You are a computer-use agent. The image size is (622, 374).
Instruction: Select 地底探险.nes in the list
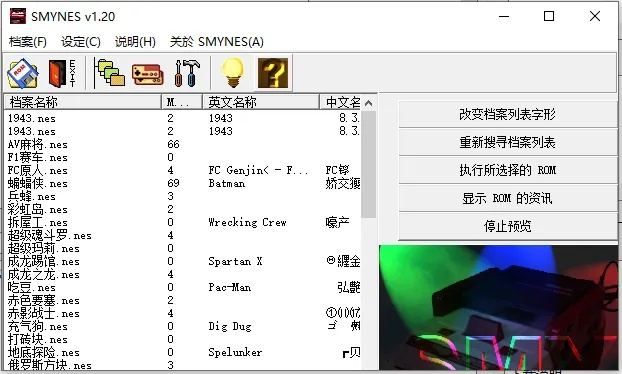44,353
